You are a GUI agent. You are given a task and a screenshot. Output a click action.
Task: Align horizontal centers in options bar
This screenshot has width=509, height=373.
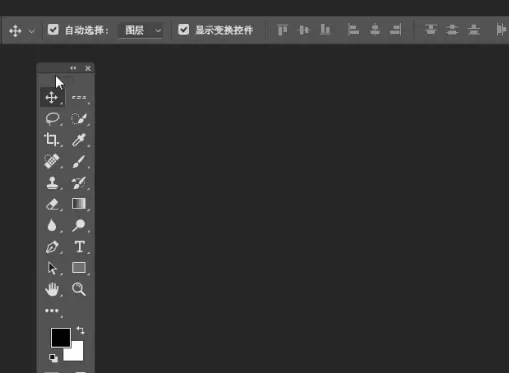[x=375, y=30]
